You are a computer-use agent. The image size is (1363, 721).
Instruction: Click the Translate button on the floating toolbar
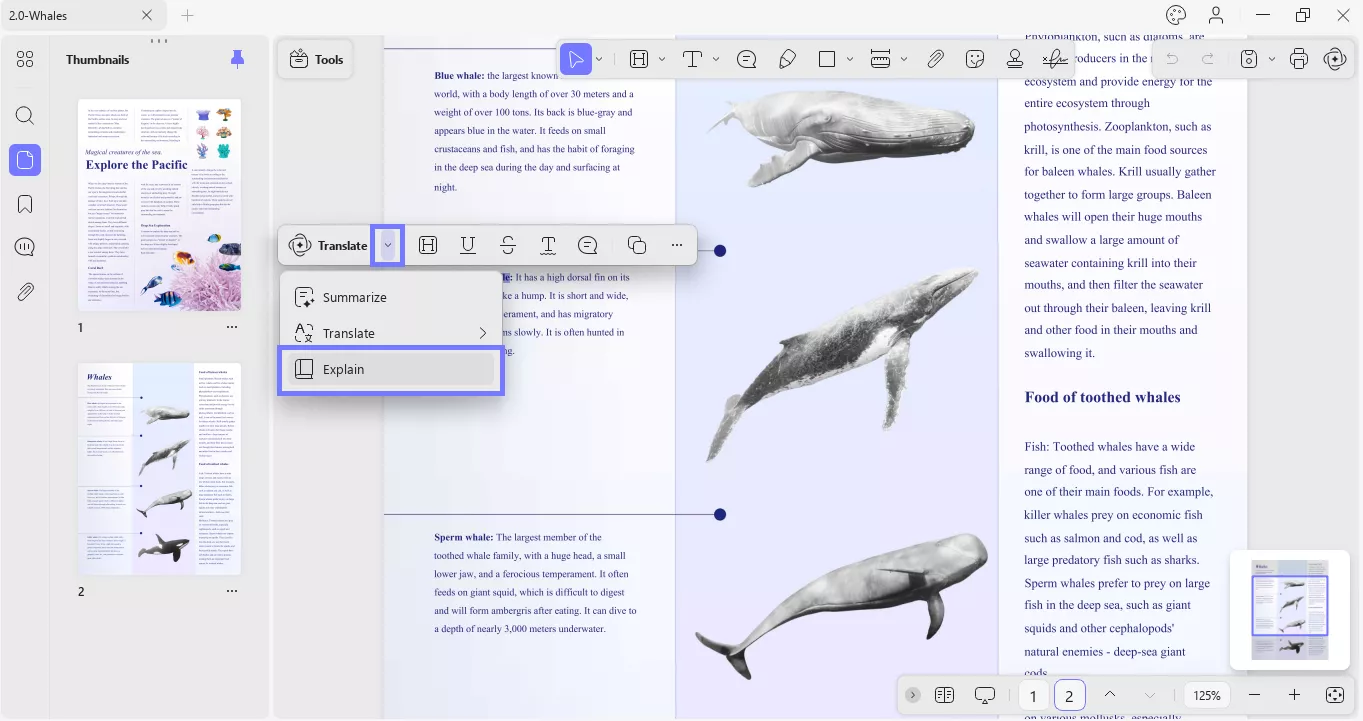[330, 245]
